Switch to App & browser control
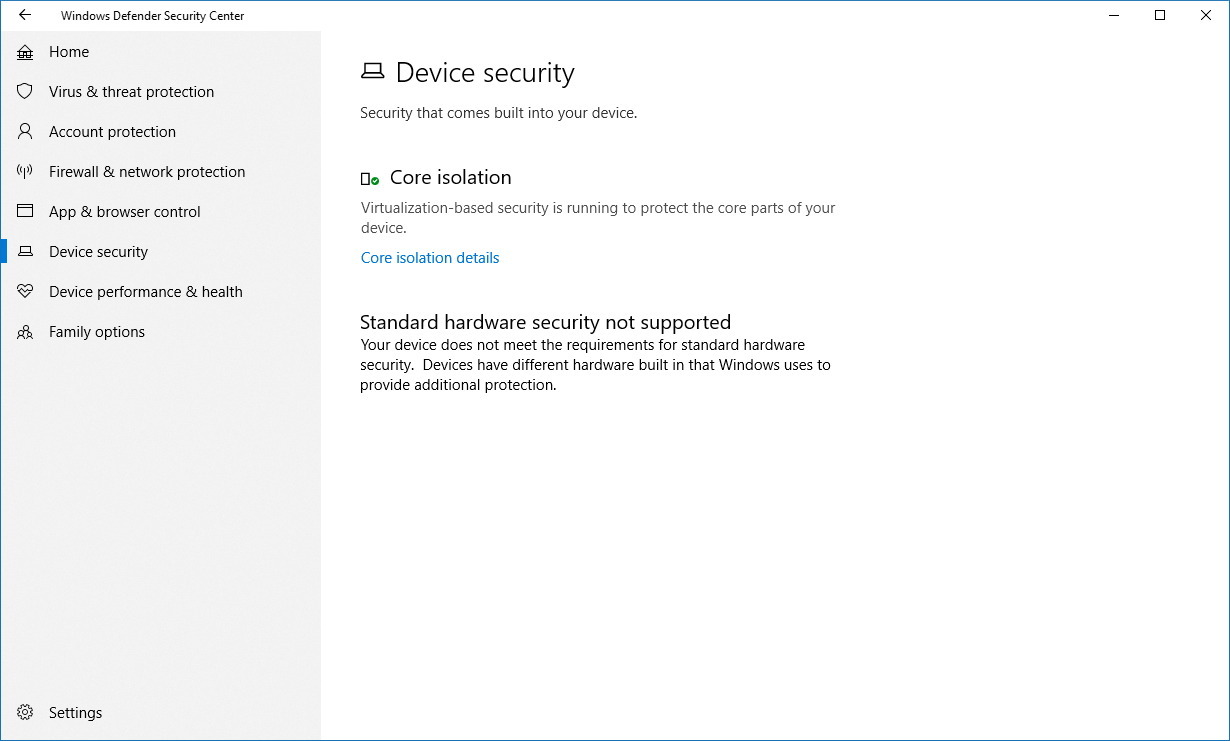Image resolution: width=1230 pixels, height=741 pixels. click(x=125, y=212)
